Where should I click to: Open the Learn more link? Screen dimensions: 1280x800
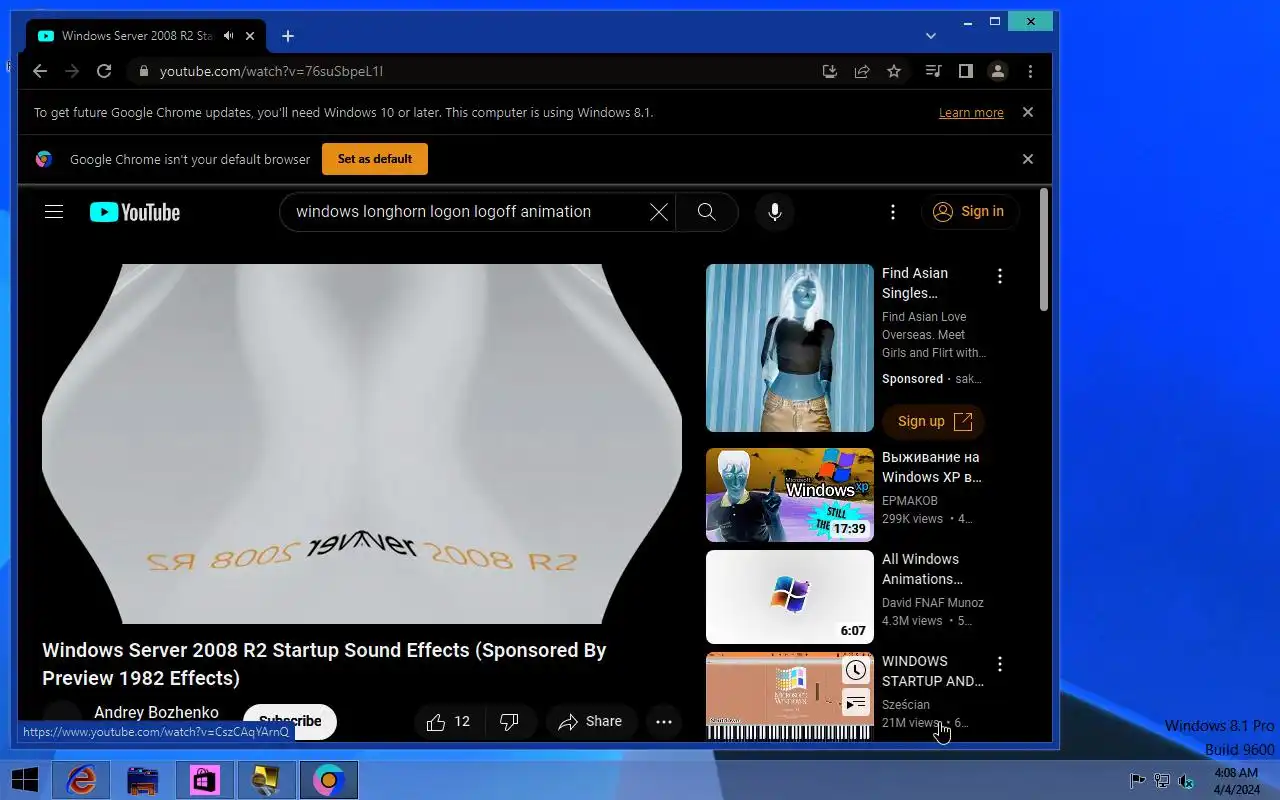971,113
